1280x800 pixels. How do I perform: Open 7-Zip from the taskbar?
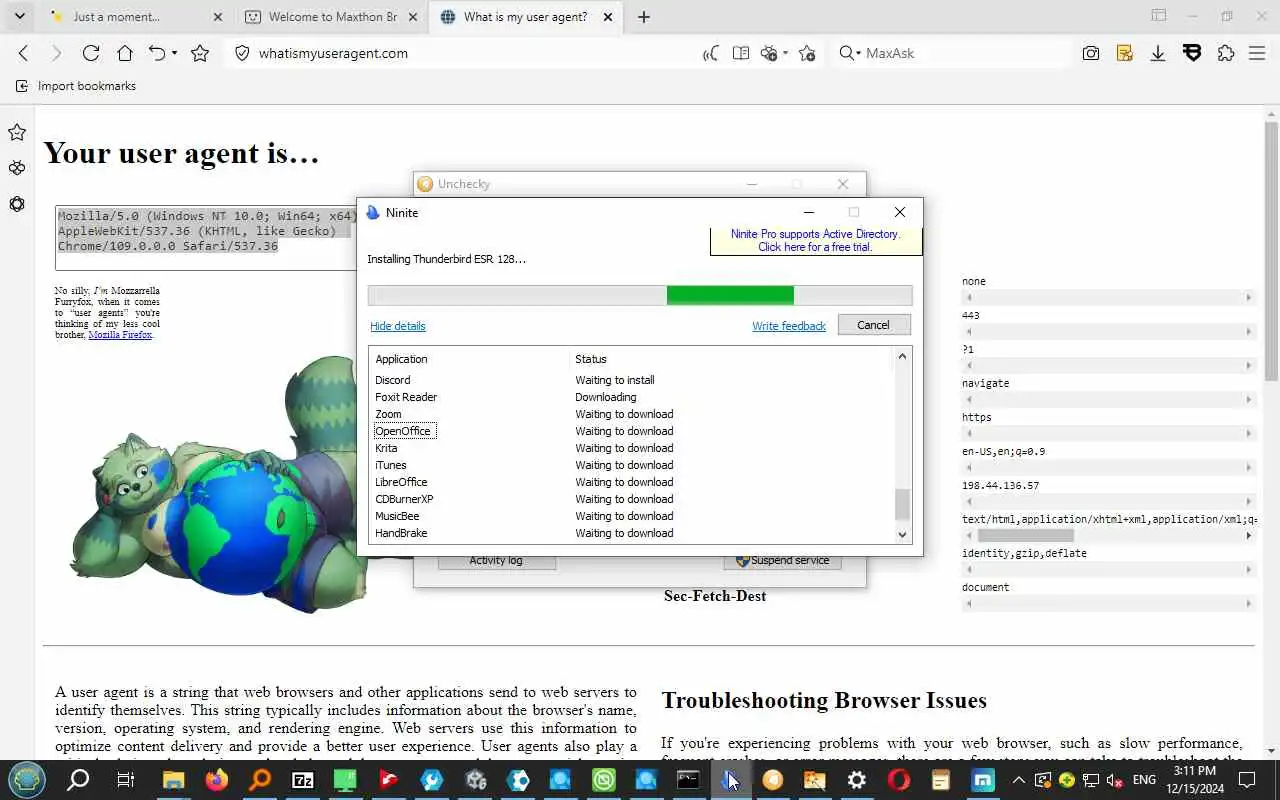point(302,780)
